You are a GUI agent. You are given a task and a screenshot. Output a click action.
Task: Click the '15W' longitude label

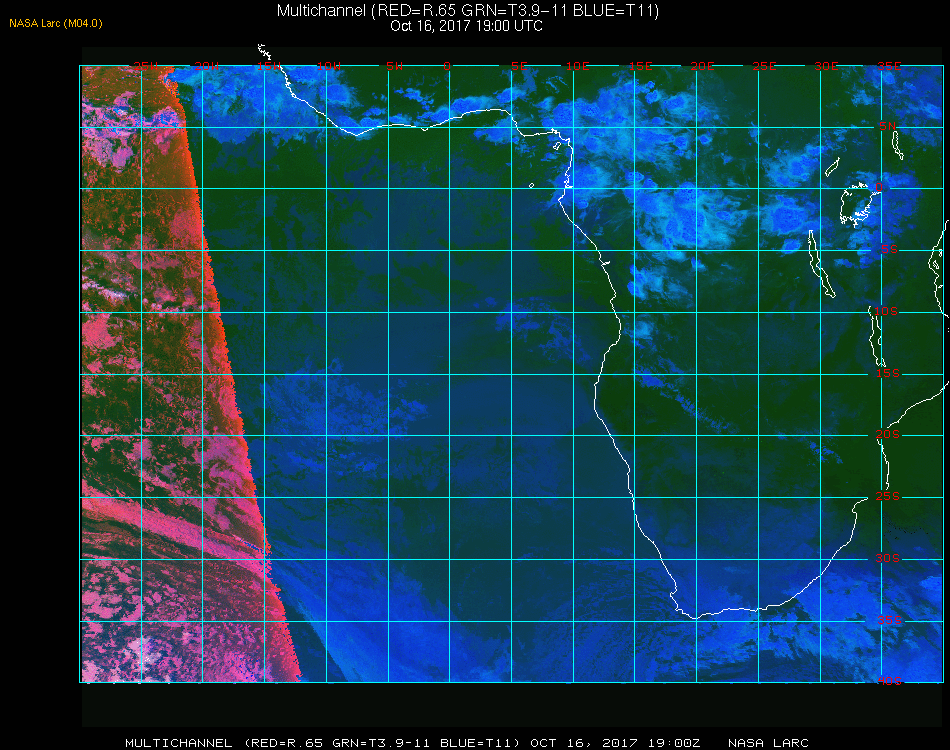click(268, 65)
